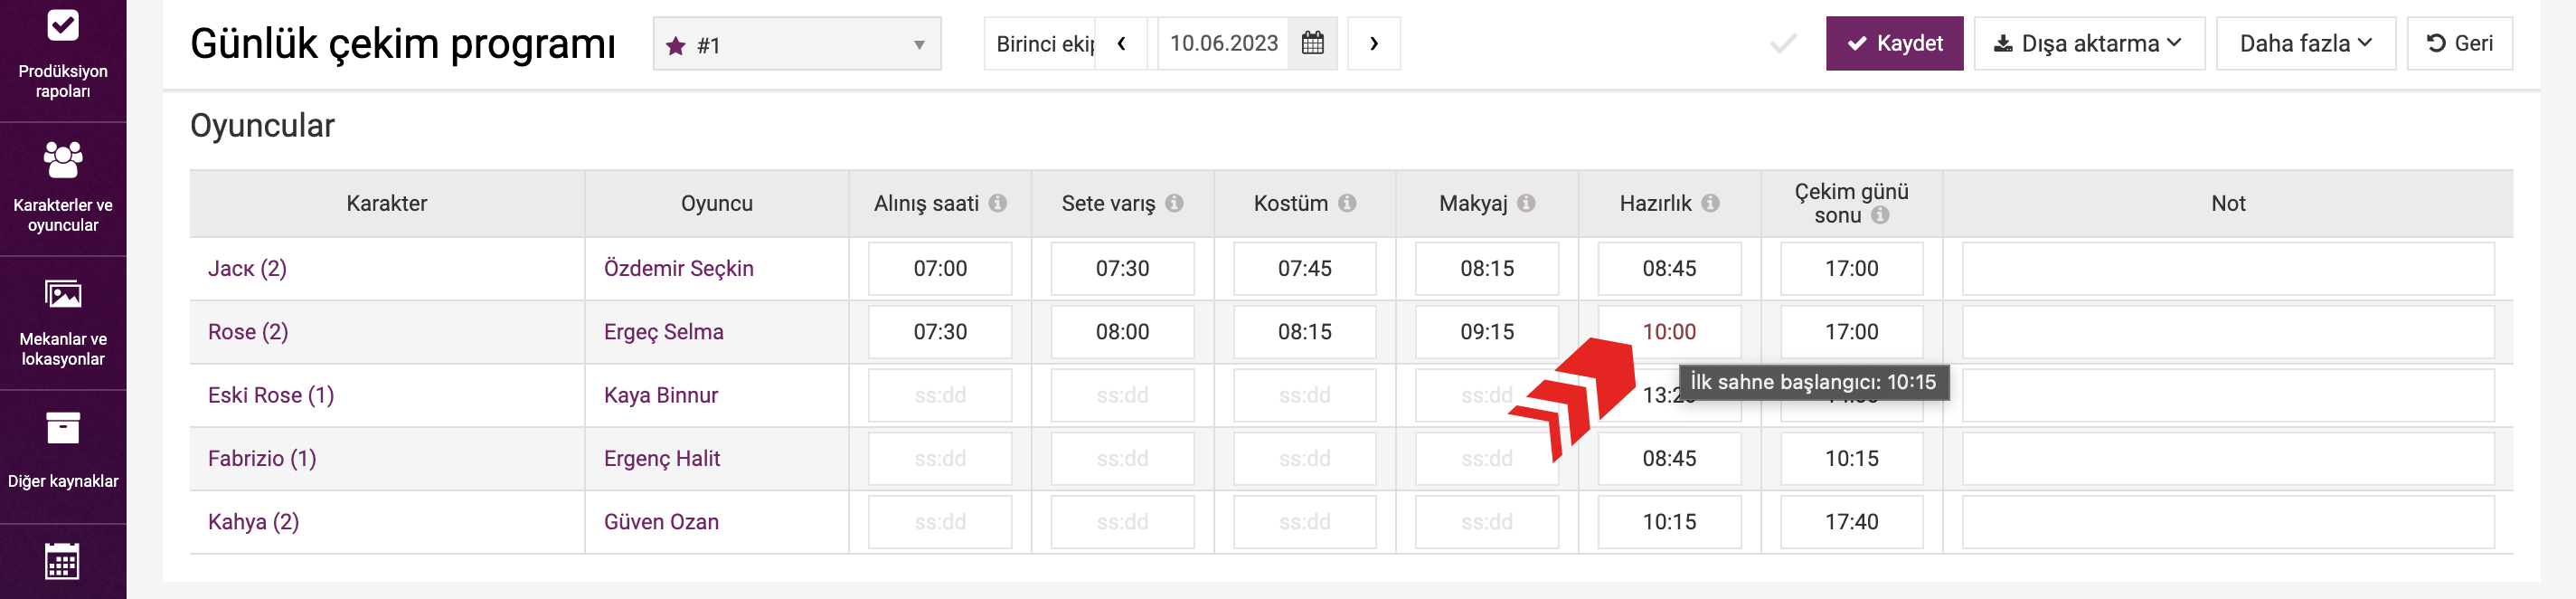
Task: Click the Makyaj info icon
Action: (x=1526, y=203)
